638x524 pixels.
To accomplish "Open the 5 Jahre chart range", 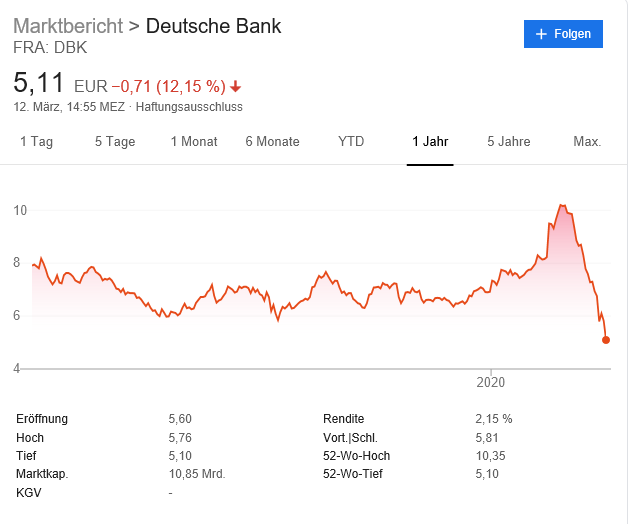I will [x=508, y=142].
